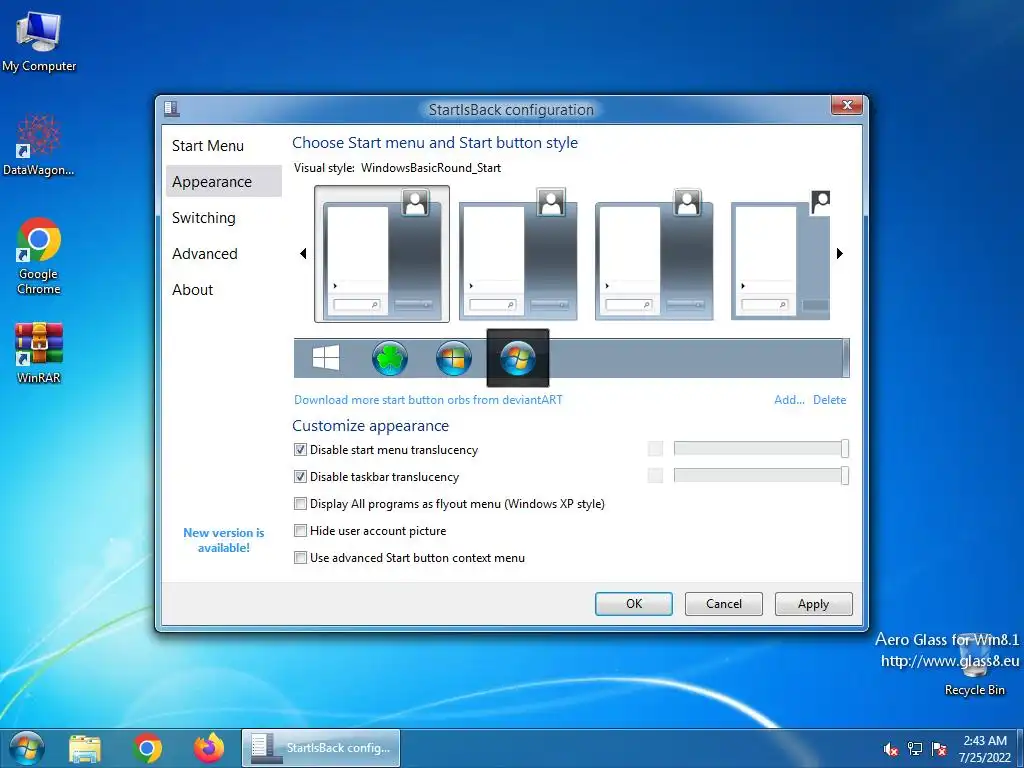Show next visual styles with right arrow

[840, 253]
